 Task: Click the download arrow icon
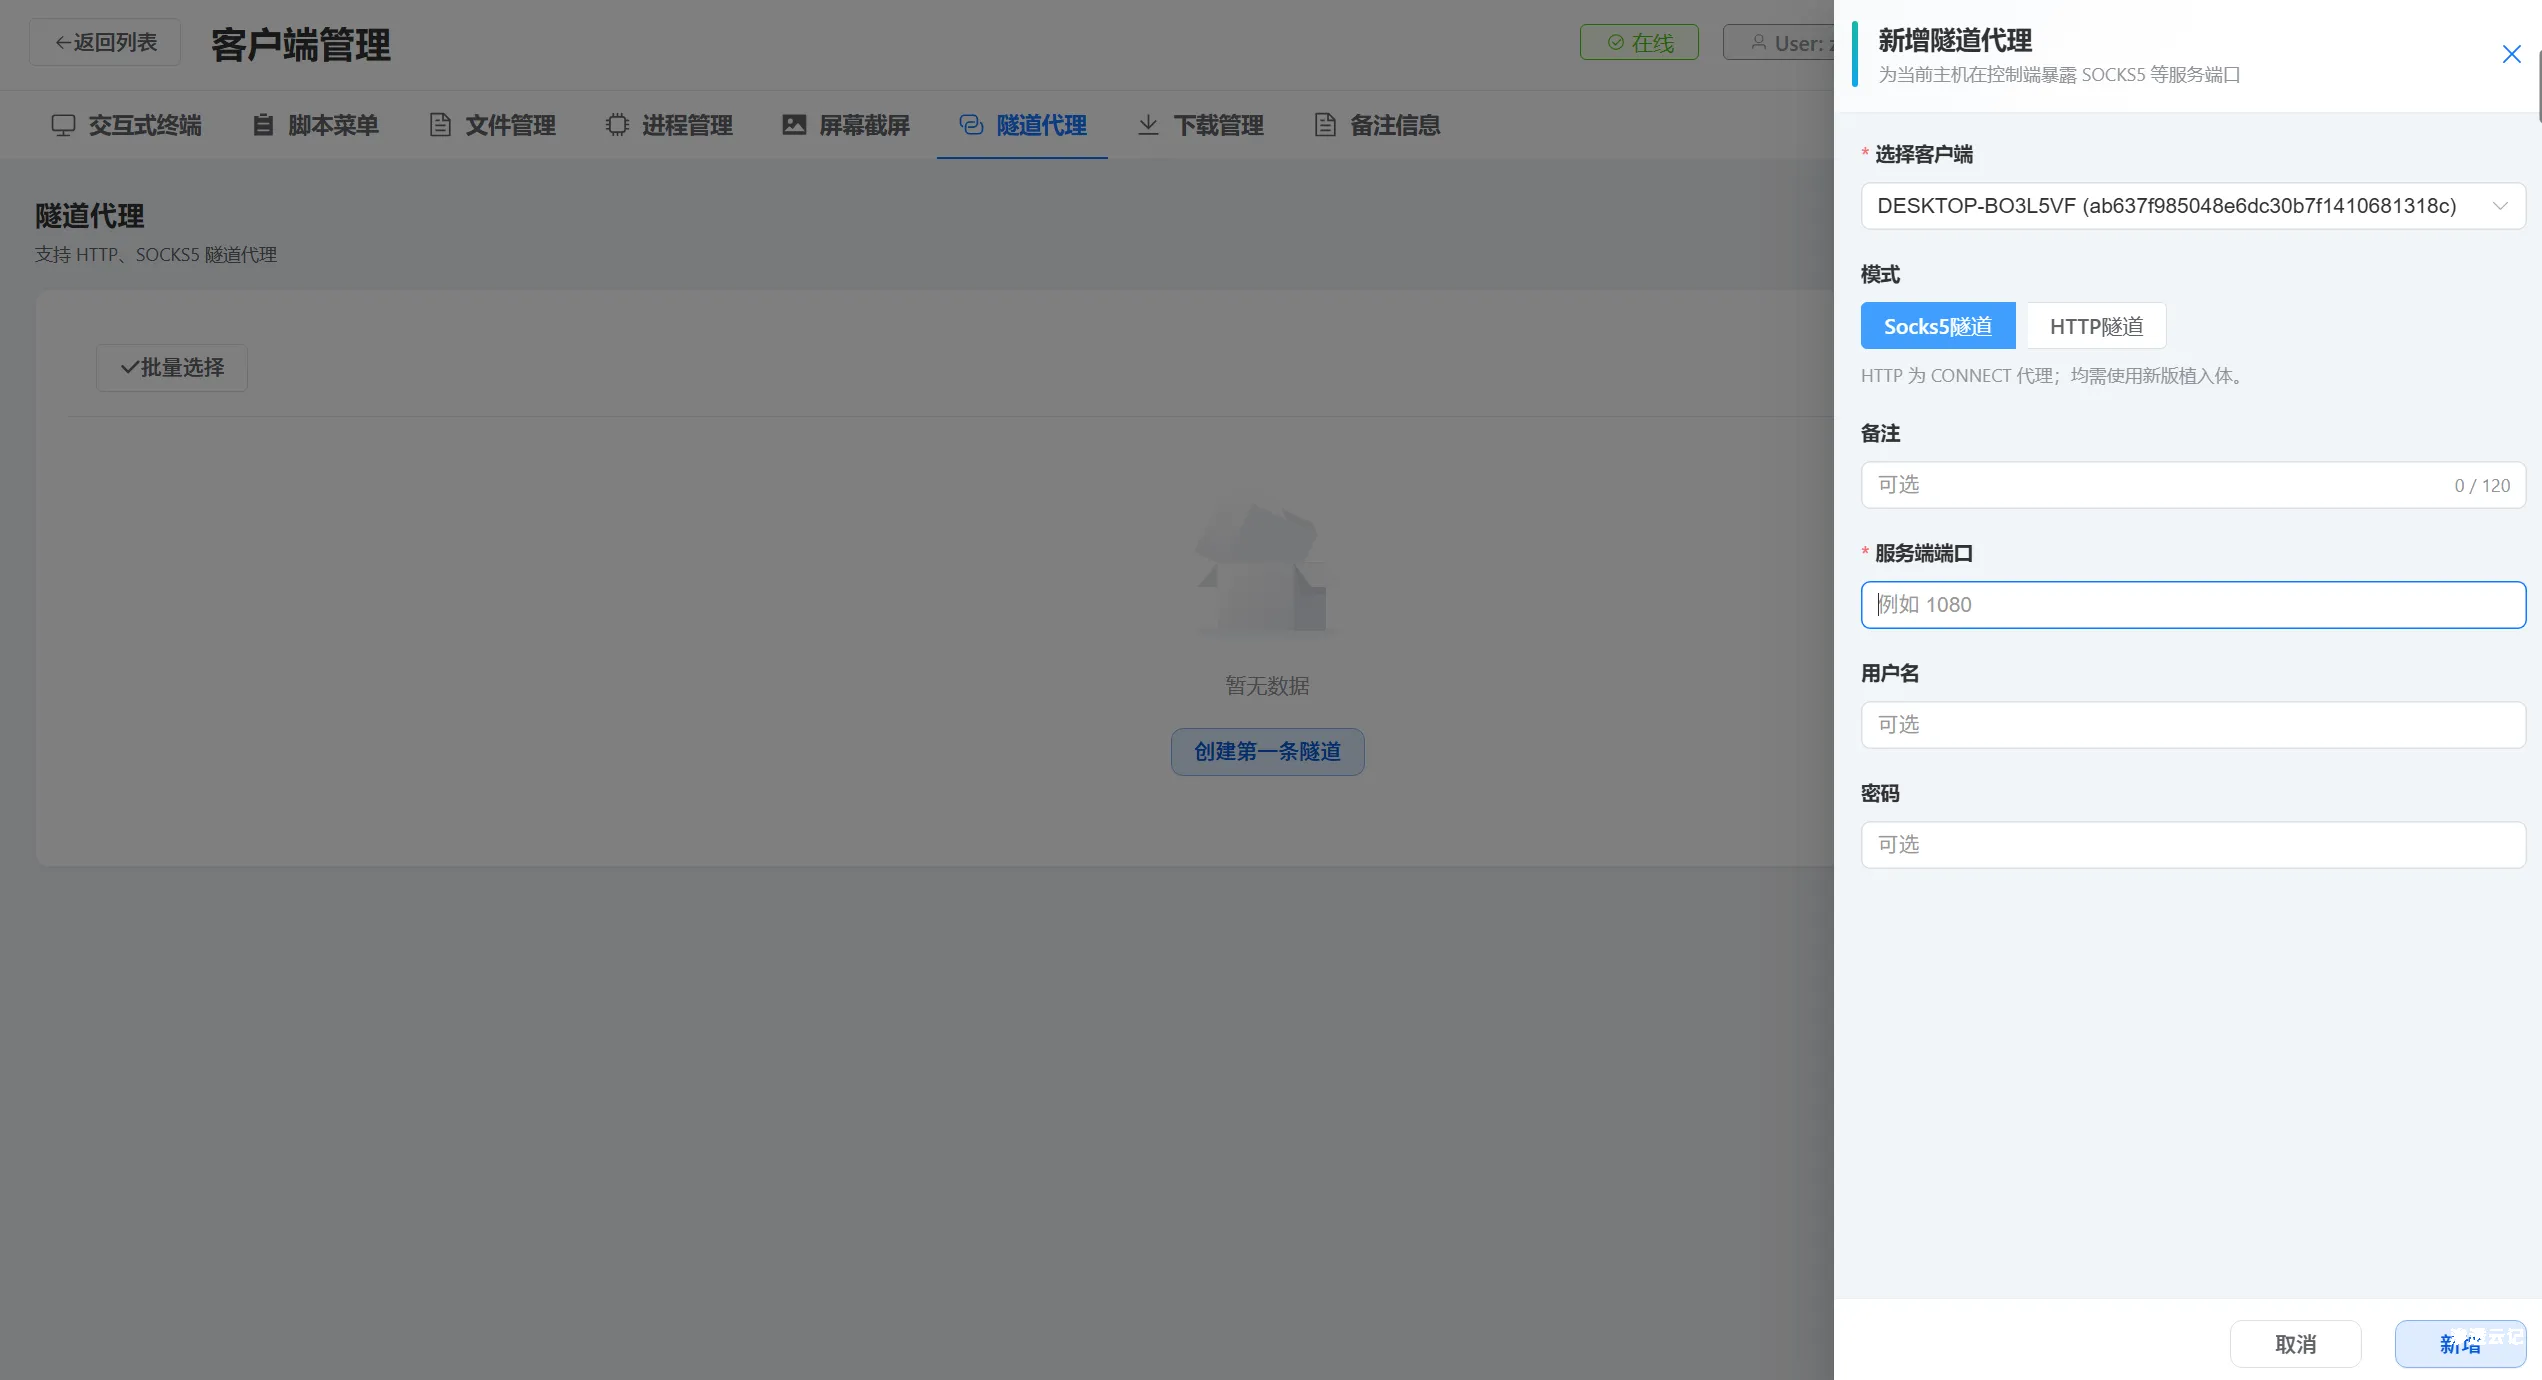click(x=1148, y=125)
